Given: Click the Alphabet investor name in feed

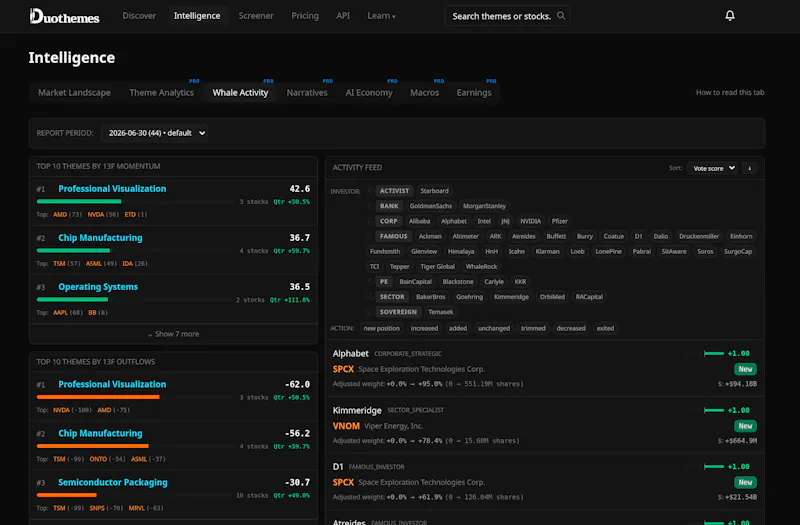Looking at the screenshot, I should pyautogui.click(x=351, y=354).
